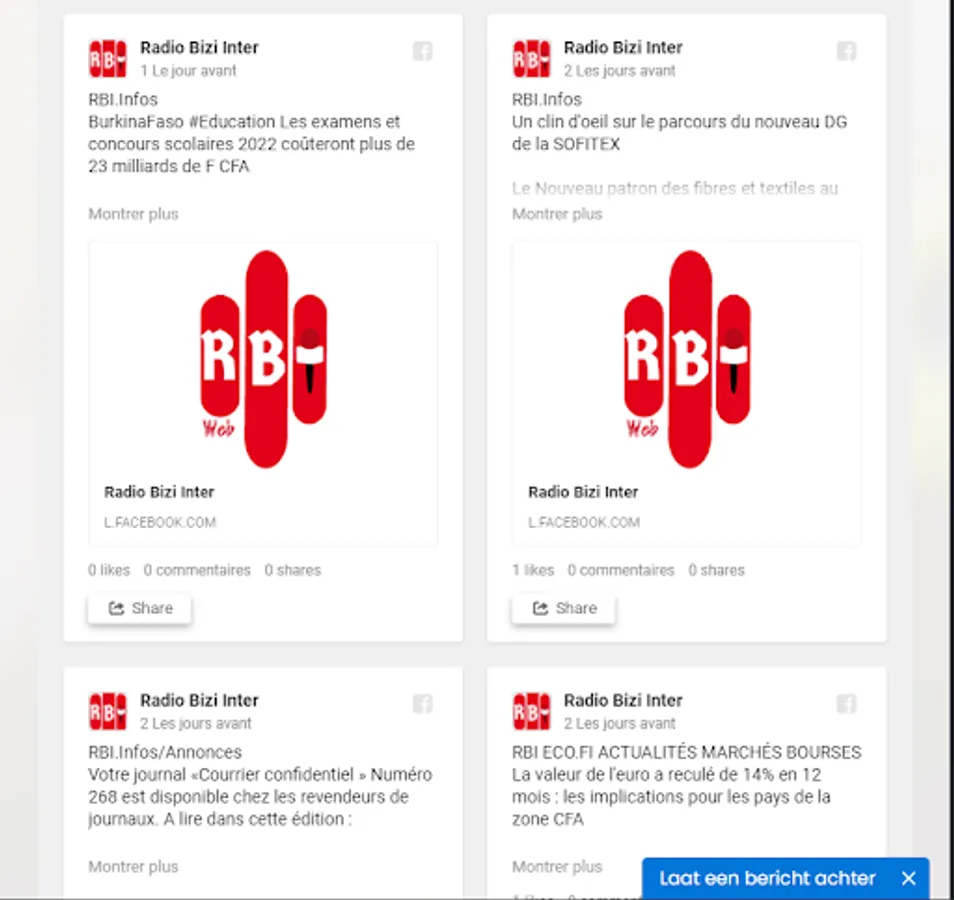This screenshot has height=900, width=954.
Task: Open 'Radio Bizi Inter' author name on euro value post
Action: click(x=623, y=700)
